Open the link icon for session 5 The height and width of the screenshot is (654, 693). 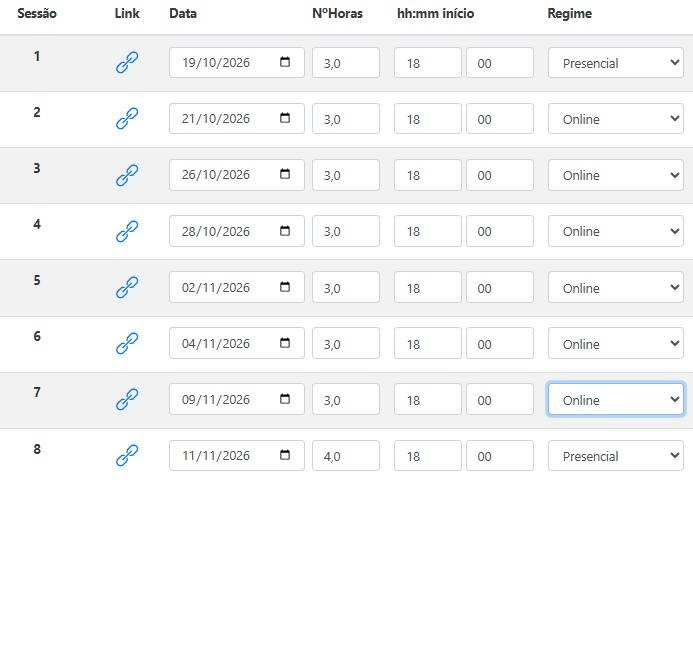[127, 287]
